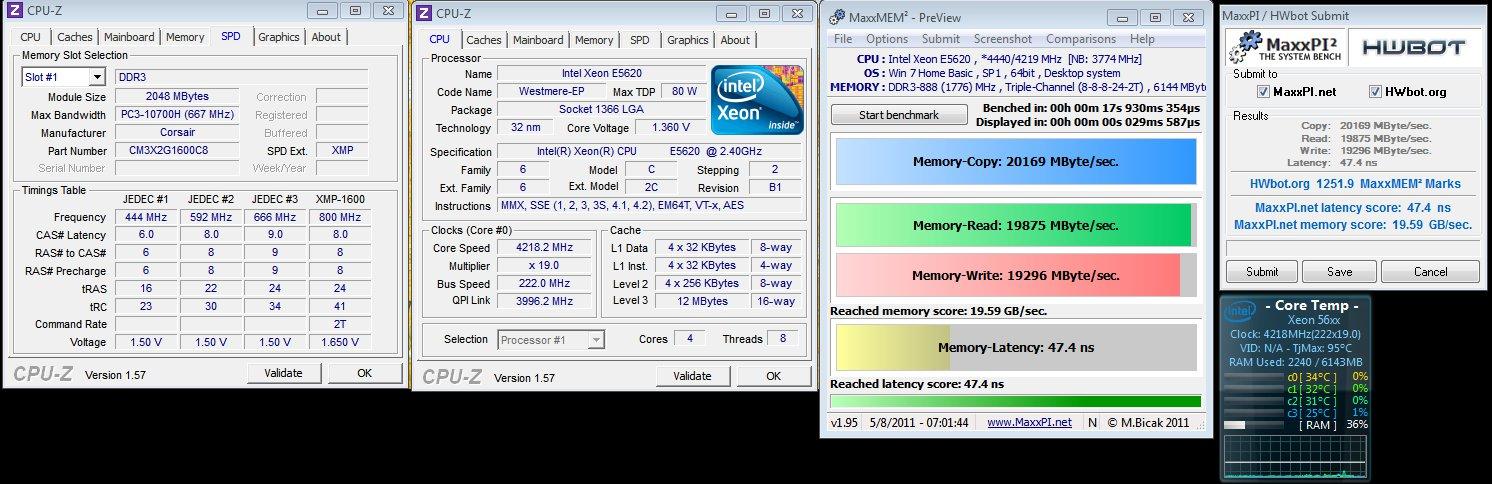Open the Comparisons menu in MaxxMEM²

pyautogui.click(x=1081, y=39)
